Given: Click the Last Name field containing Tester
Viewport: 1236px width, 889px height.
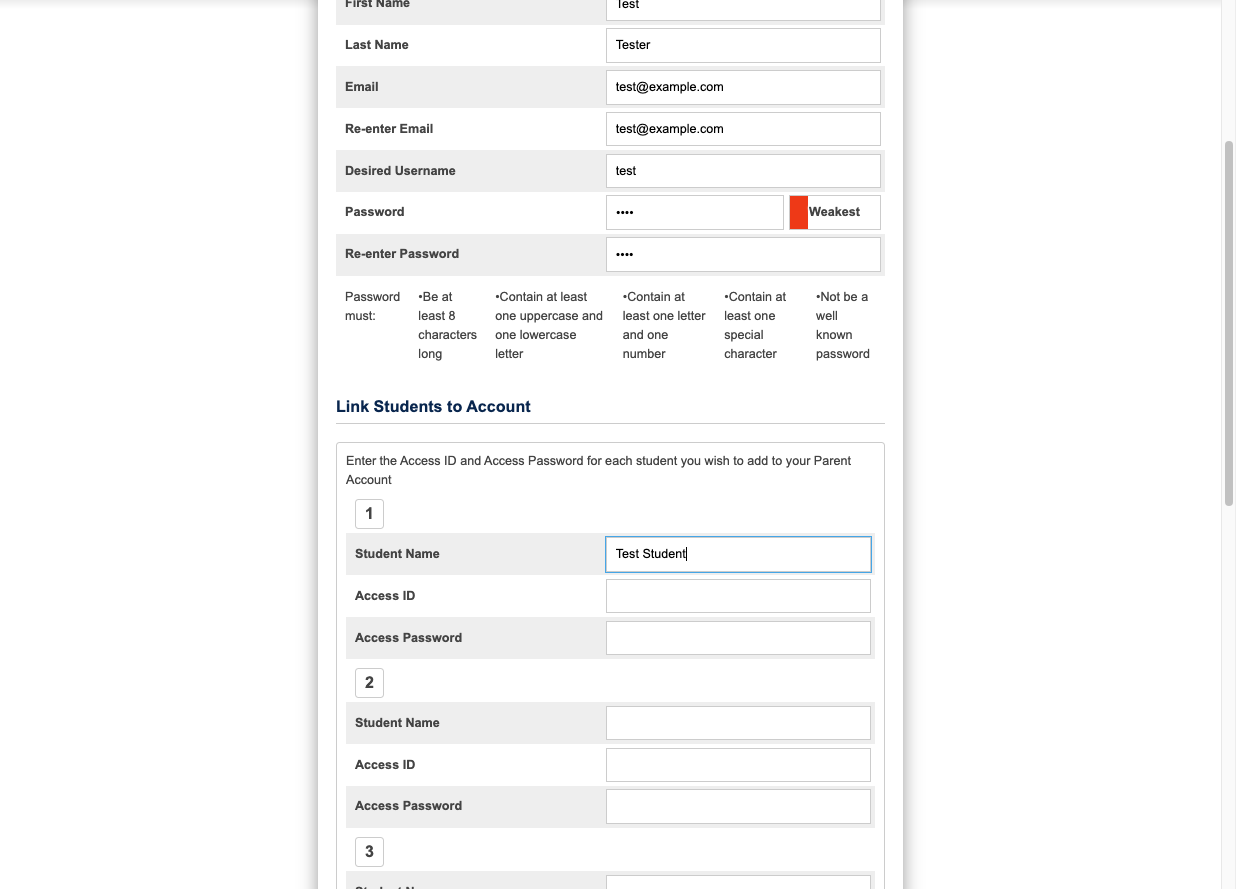Looking at the screenshot, I should 743,45.
